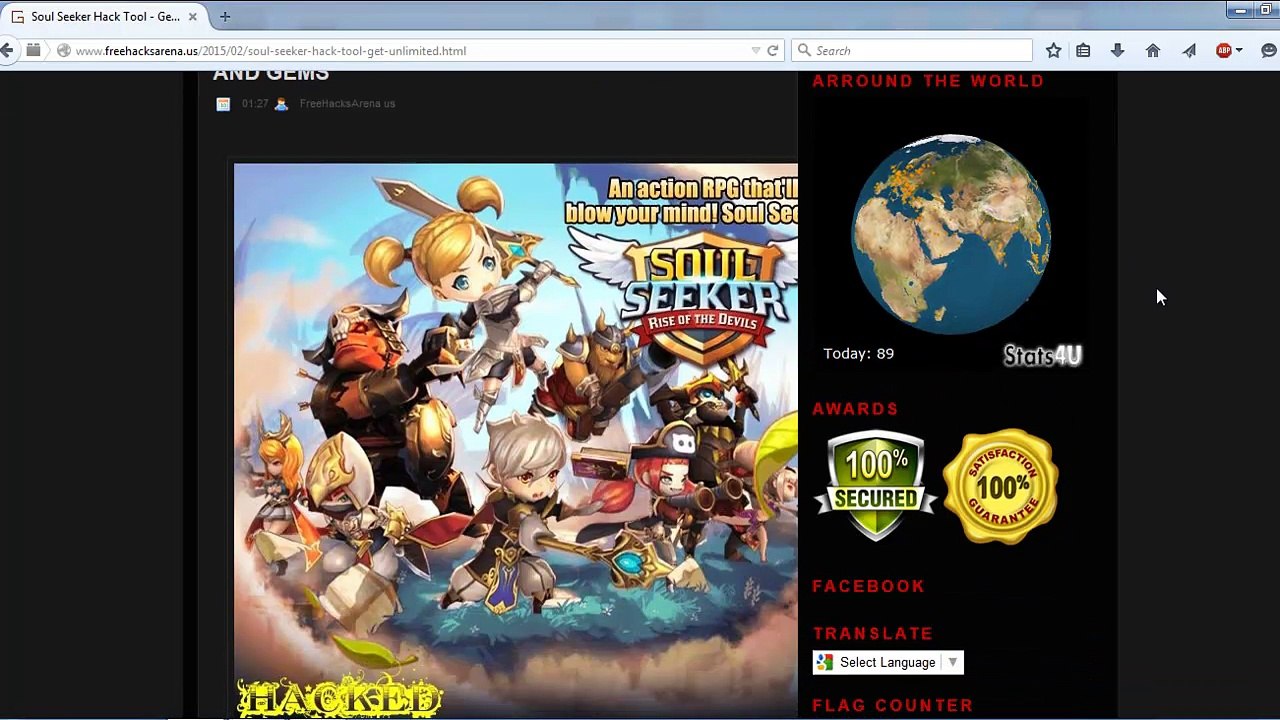Click the author person icon
Screen dimensions: 1280x720
pos(281,104)
